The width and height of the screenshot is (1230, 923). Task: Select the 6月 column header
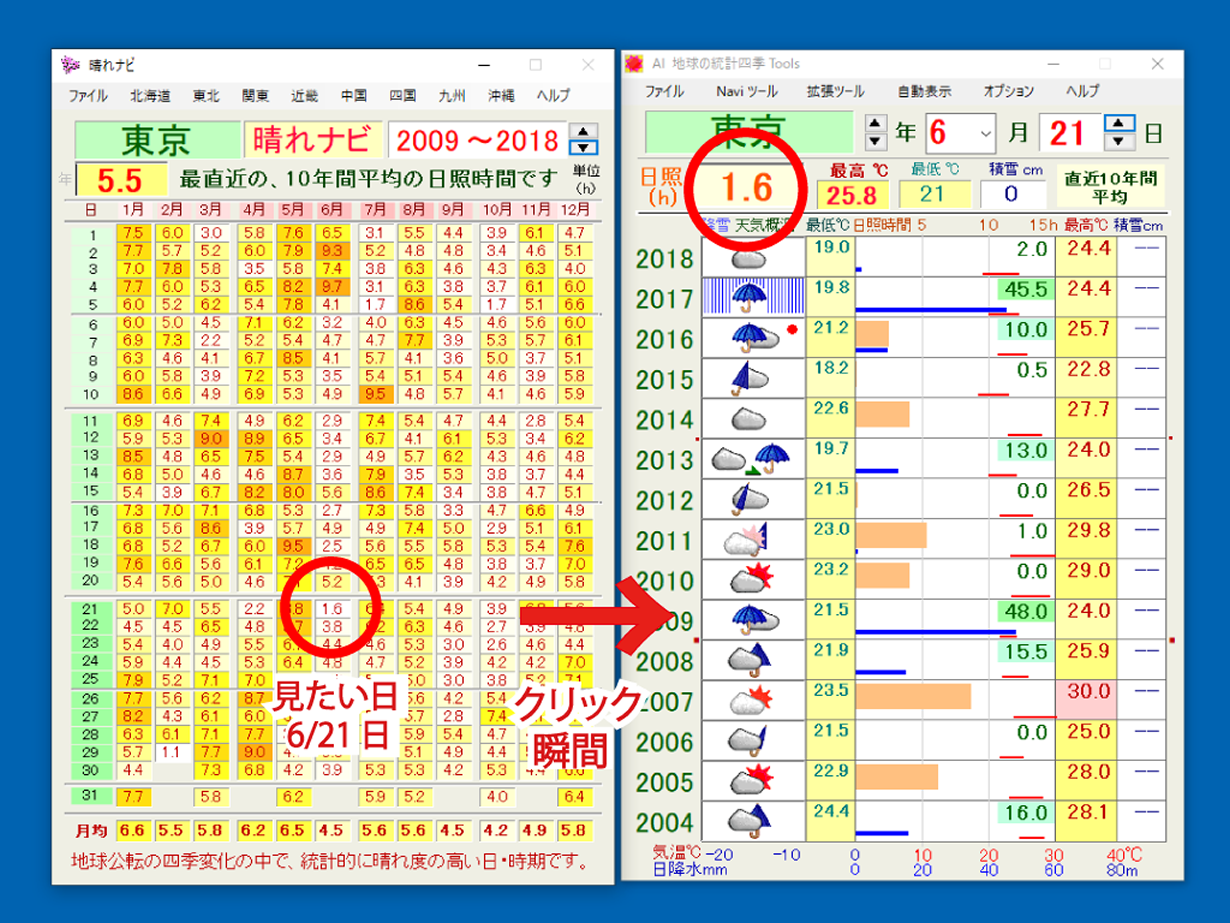point(331,210)
